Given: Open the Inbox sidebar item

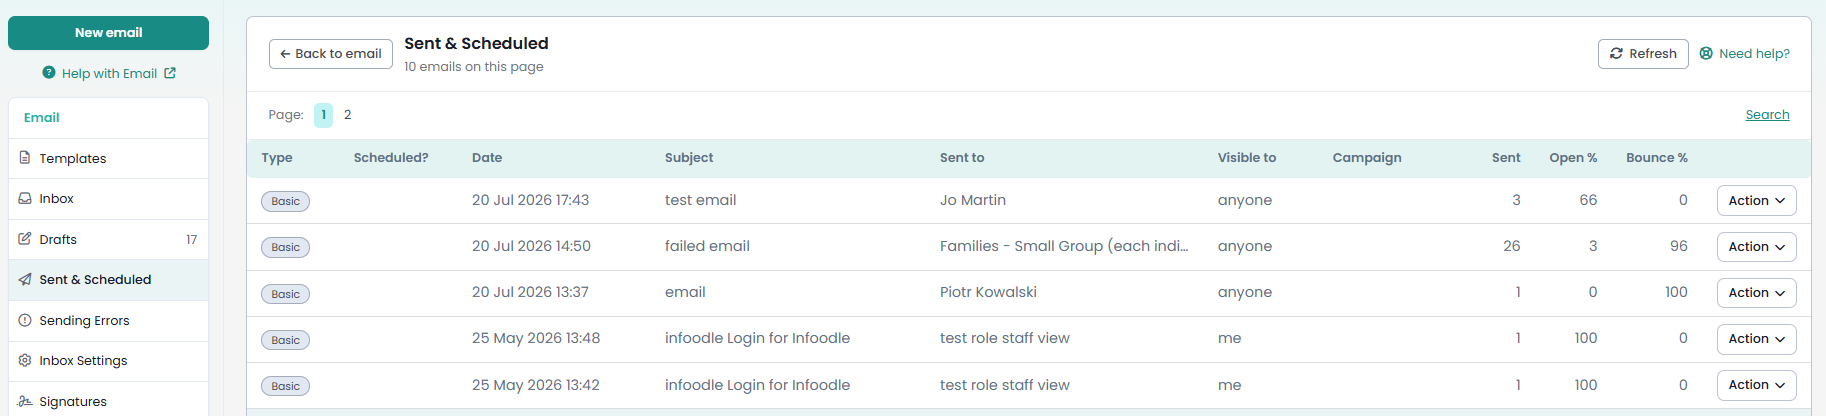Looking at the screenshot, I should 108,199.
